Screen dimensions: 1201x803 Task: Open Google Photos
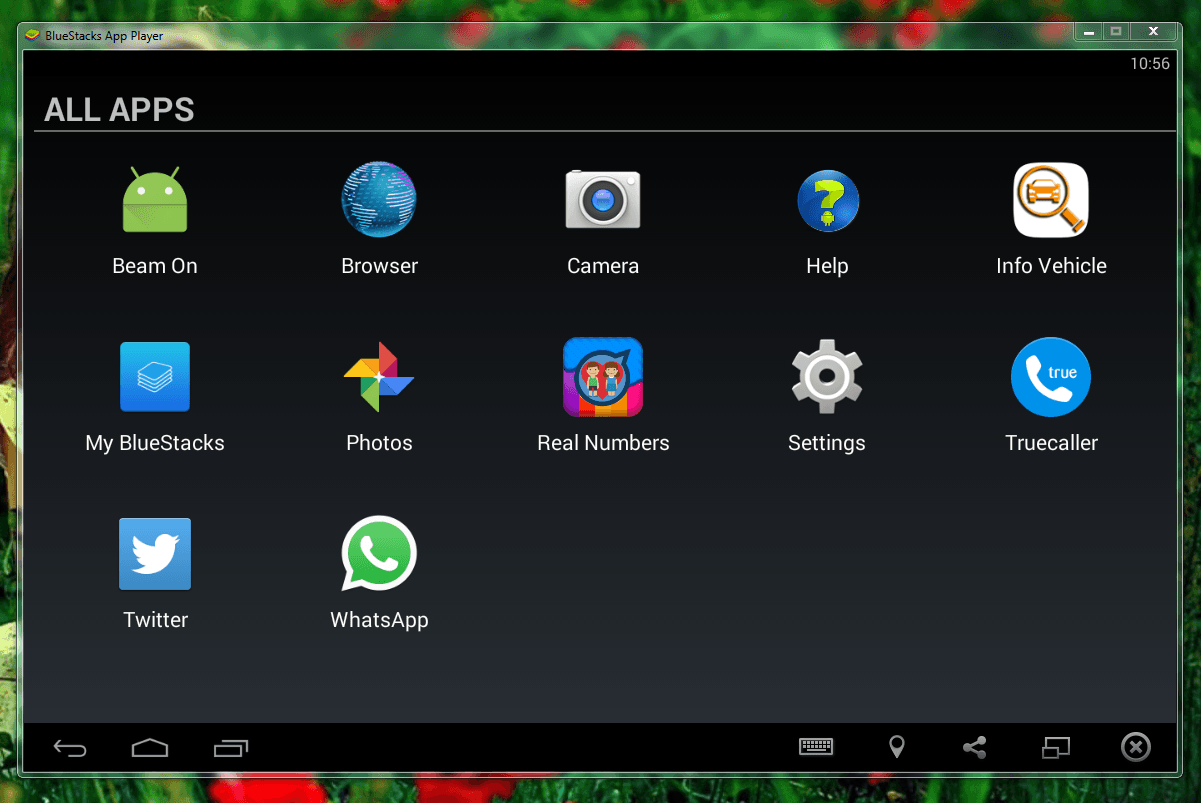379,377
